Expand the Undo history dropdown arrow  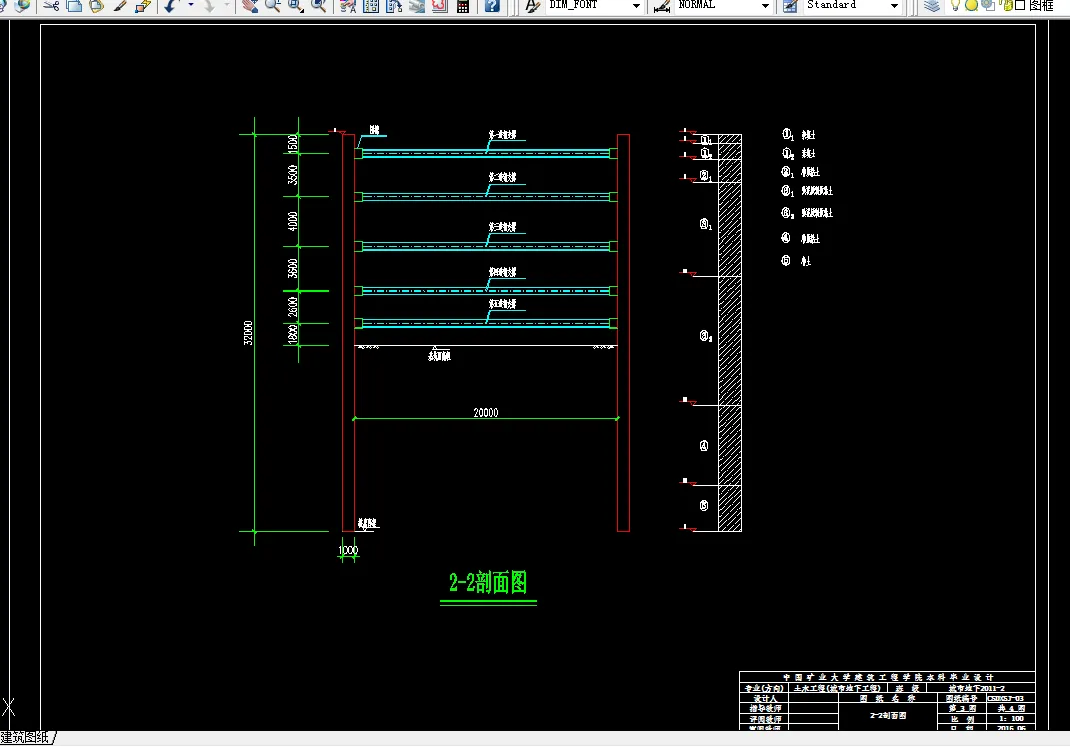190,5
